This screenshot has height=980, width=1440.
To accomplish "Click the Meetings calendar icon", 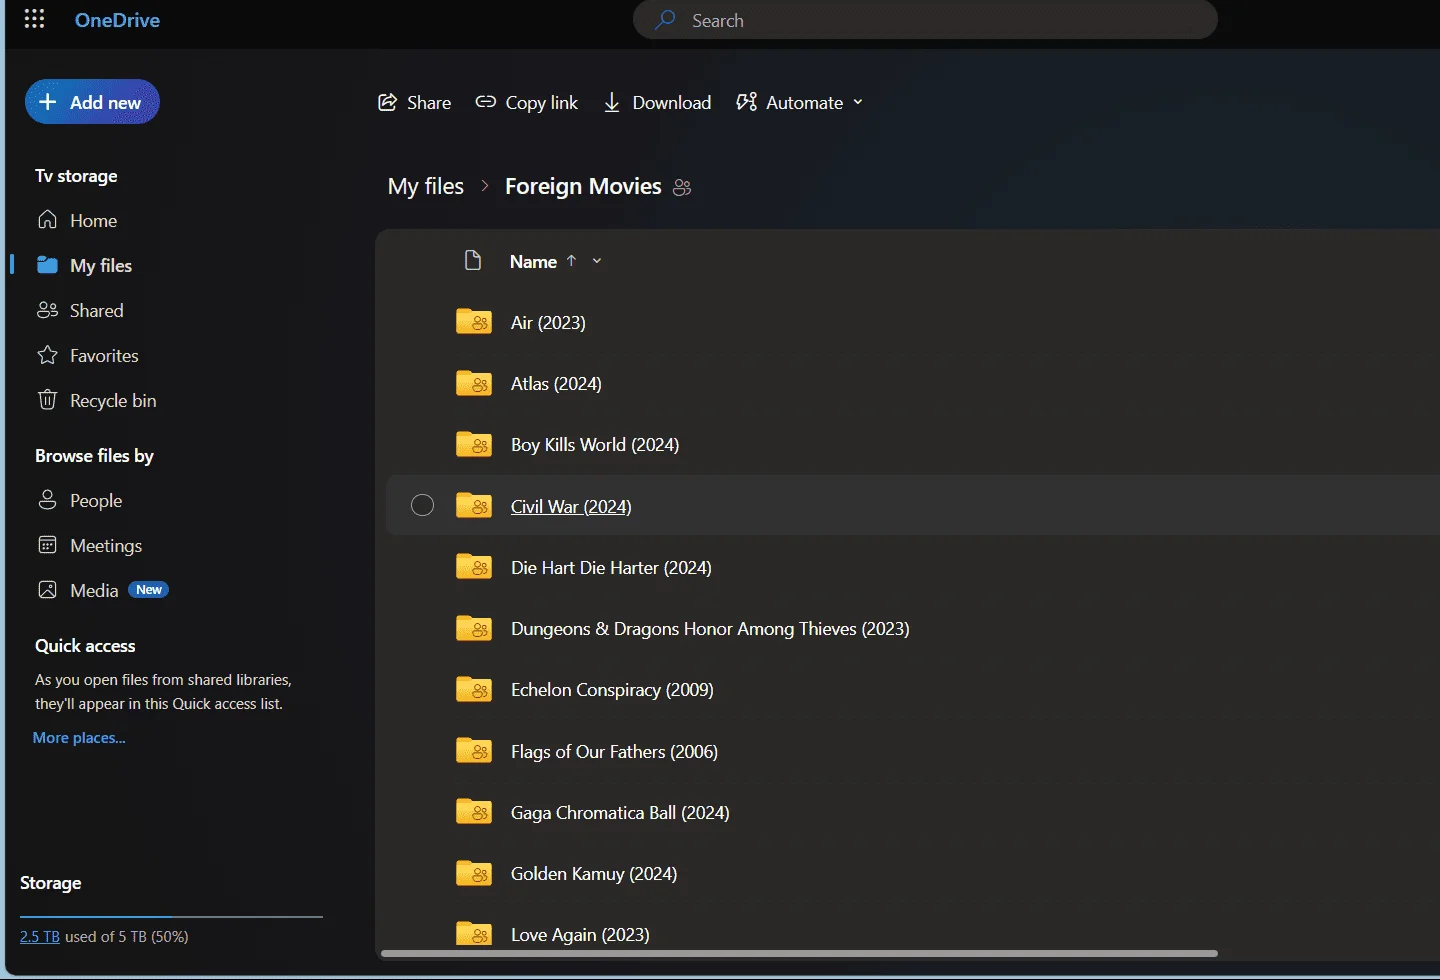I will (x=47, y=545).
